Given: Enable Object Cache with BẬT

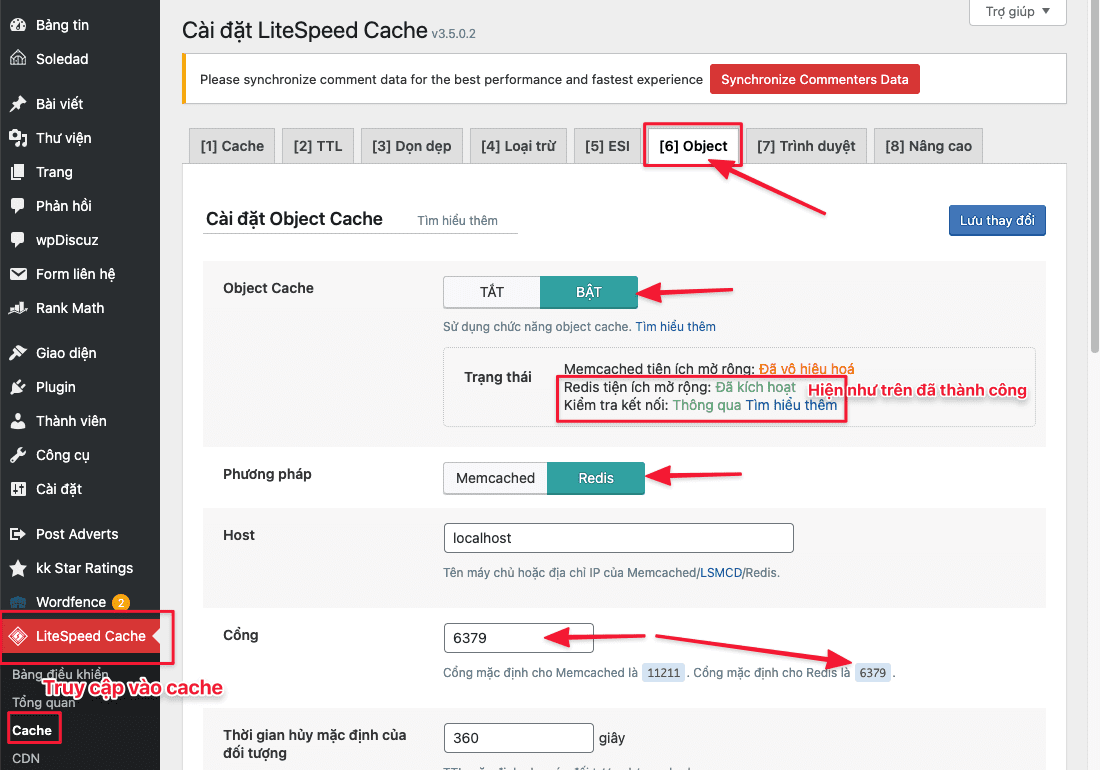Looking at the screenshot, I should pyautogui.click(x=588, y=292).
